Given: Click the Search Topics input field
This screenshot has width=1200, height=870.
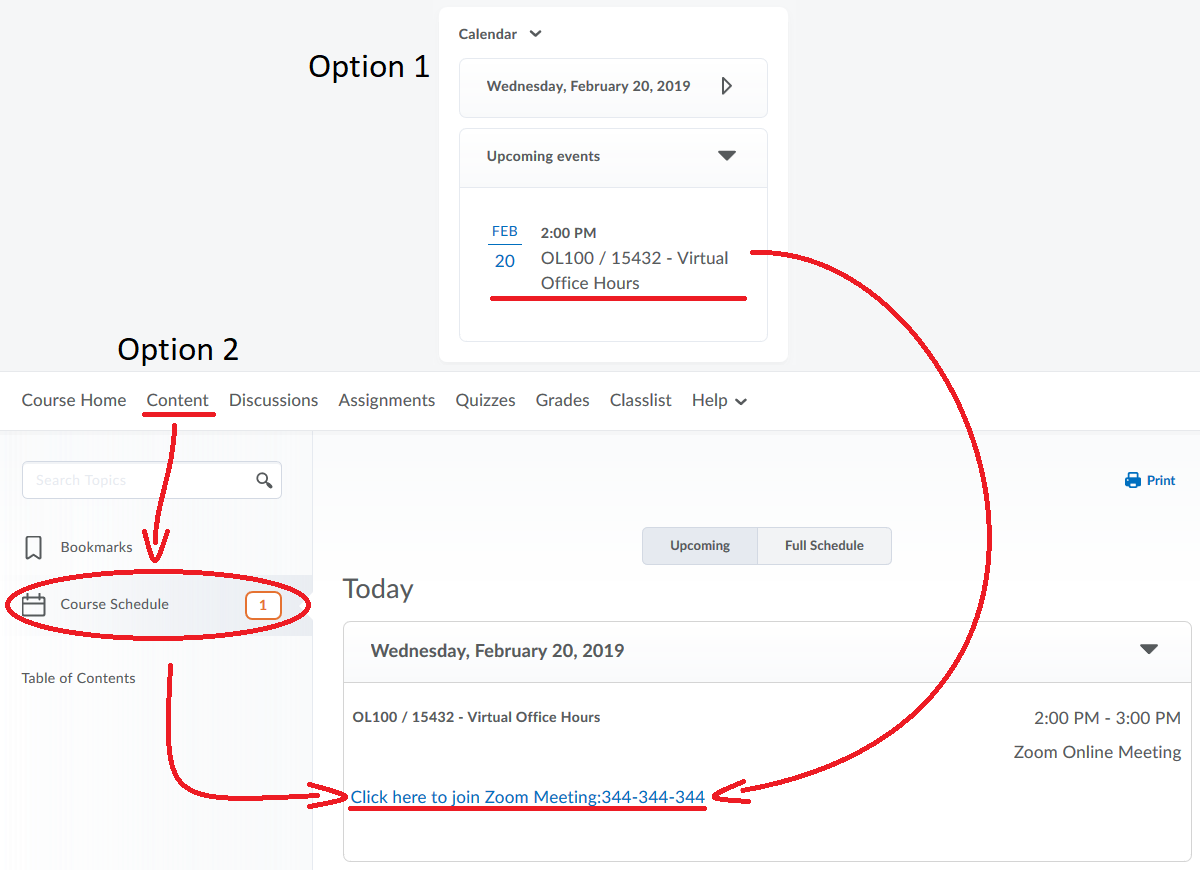Looking at the screenshot, I should (x=140, y=481).
